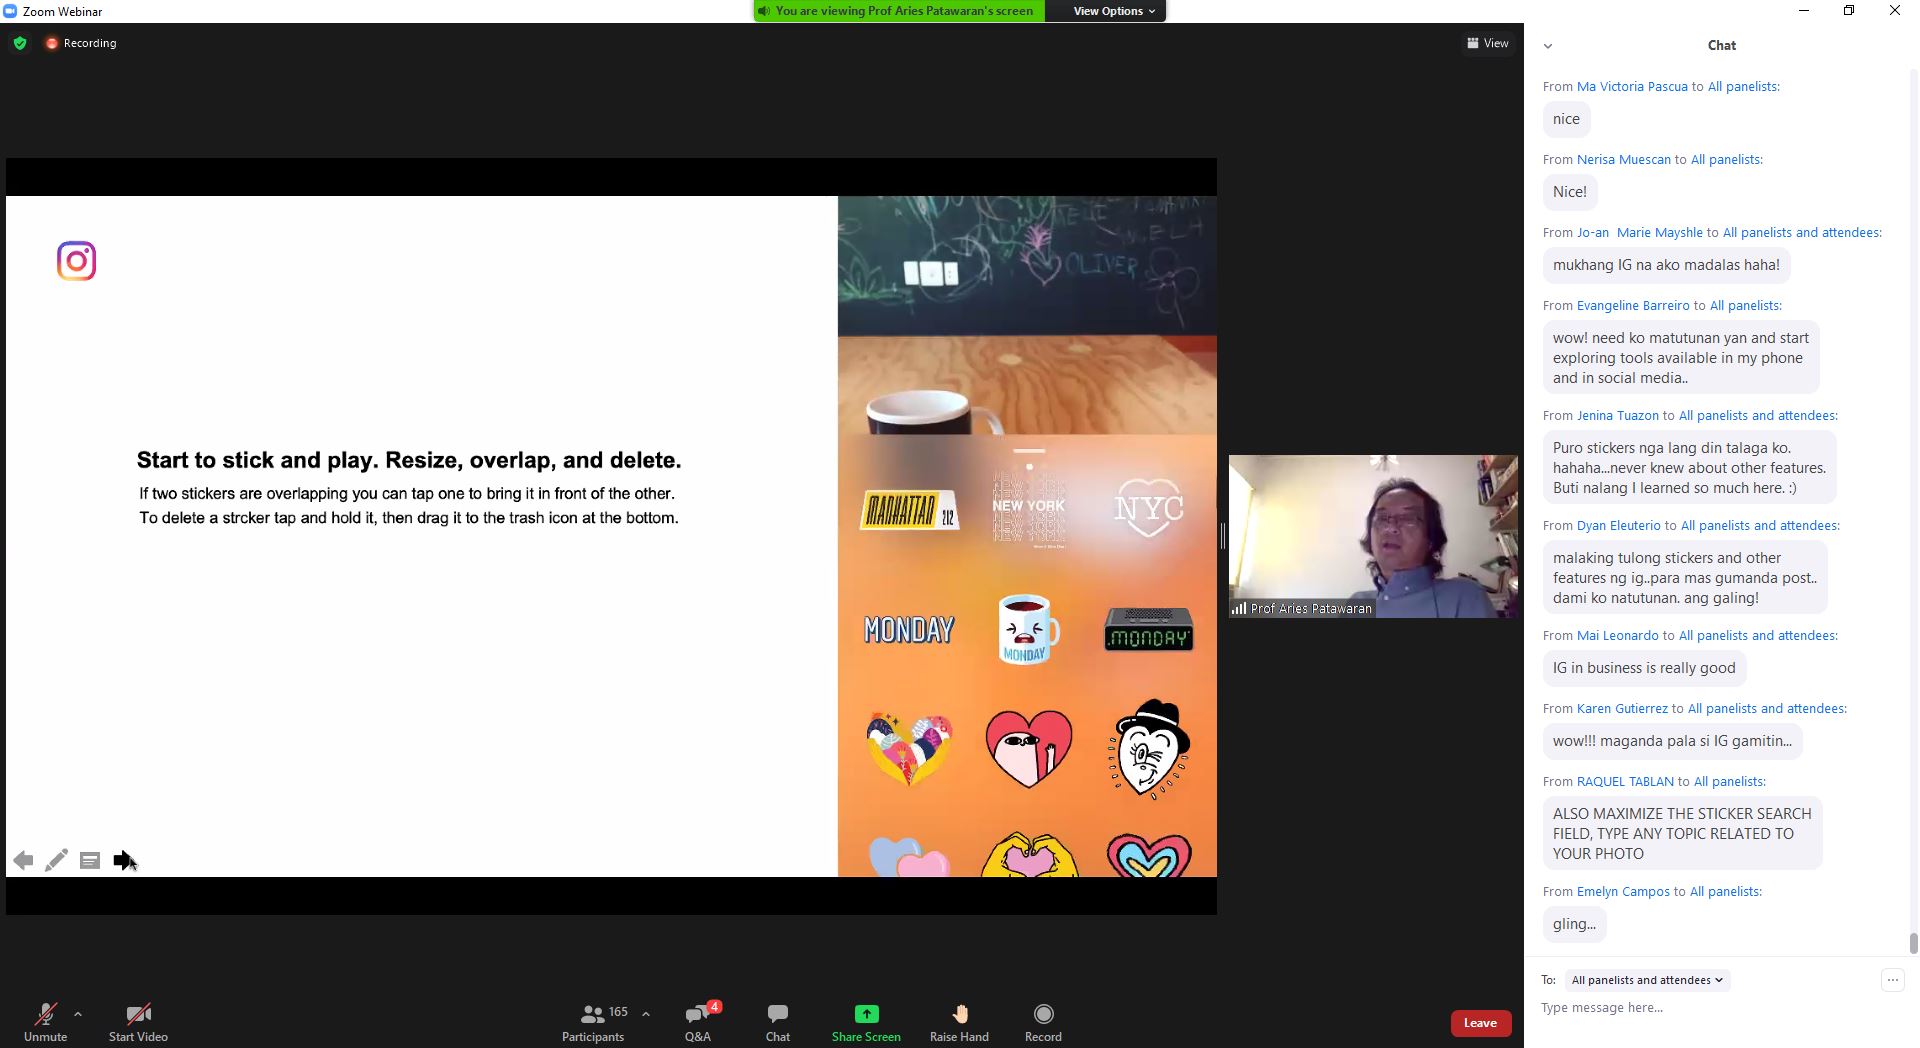Click chat message 'mukhang IG na ako madalas haha!'

pyautogui.click(x=1666, y=265)
